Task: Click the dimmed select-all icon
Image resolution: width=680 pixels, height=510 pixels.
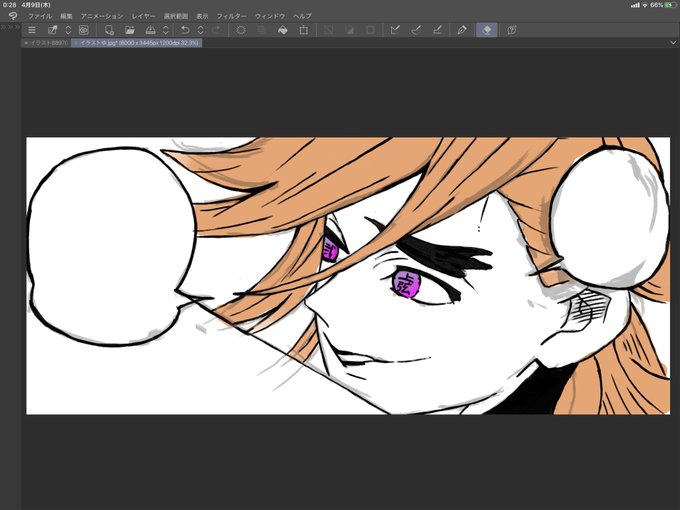Action: click(x=261, y=30)
